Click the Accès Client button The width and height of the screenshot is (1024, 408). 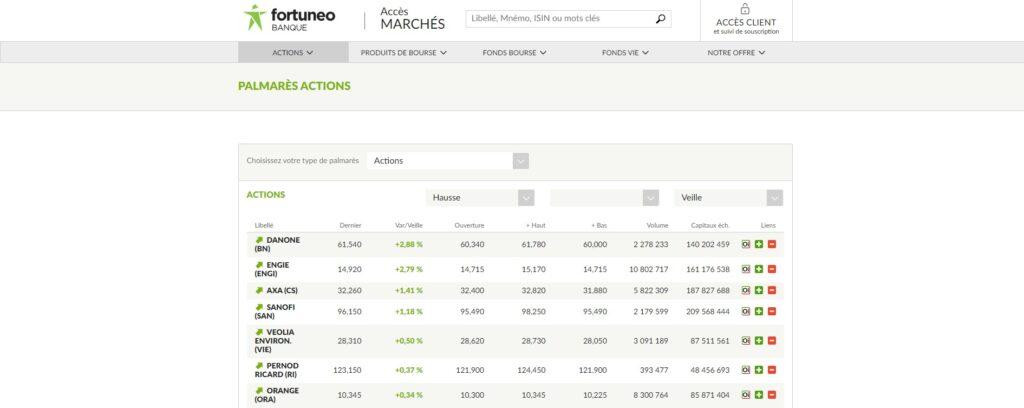coord(746,20)
